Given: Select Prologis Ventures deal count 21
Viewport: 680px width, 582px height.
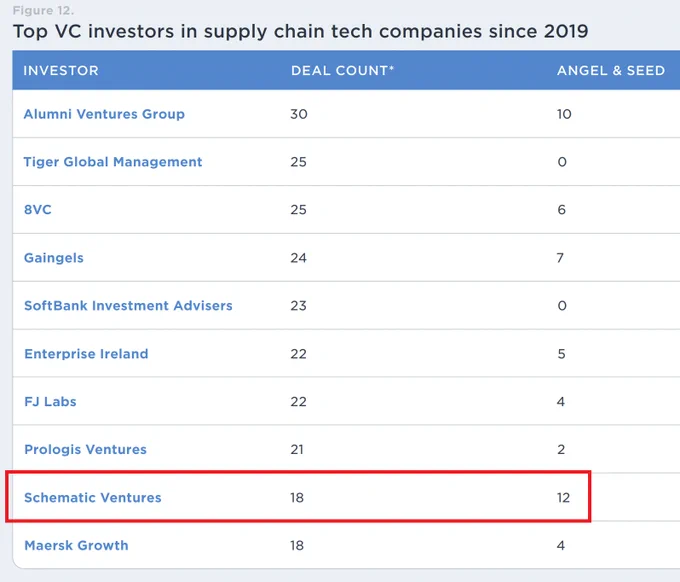Looking at the screenshot, I should pos(297,450).
